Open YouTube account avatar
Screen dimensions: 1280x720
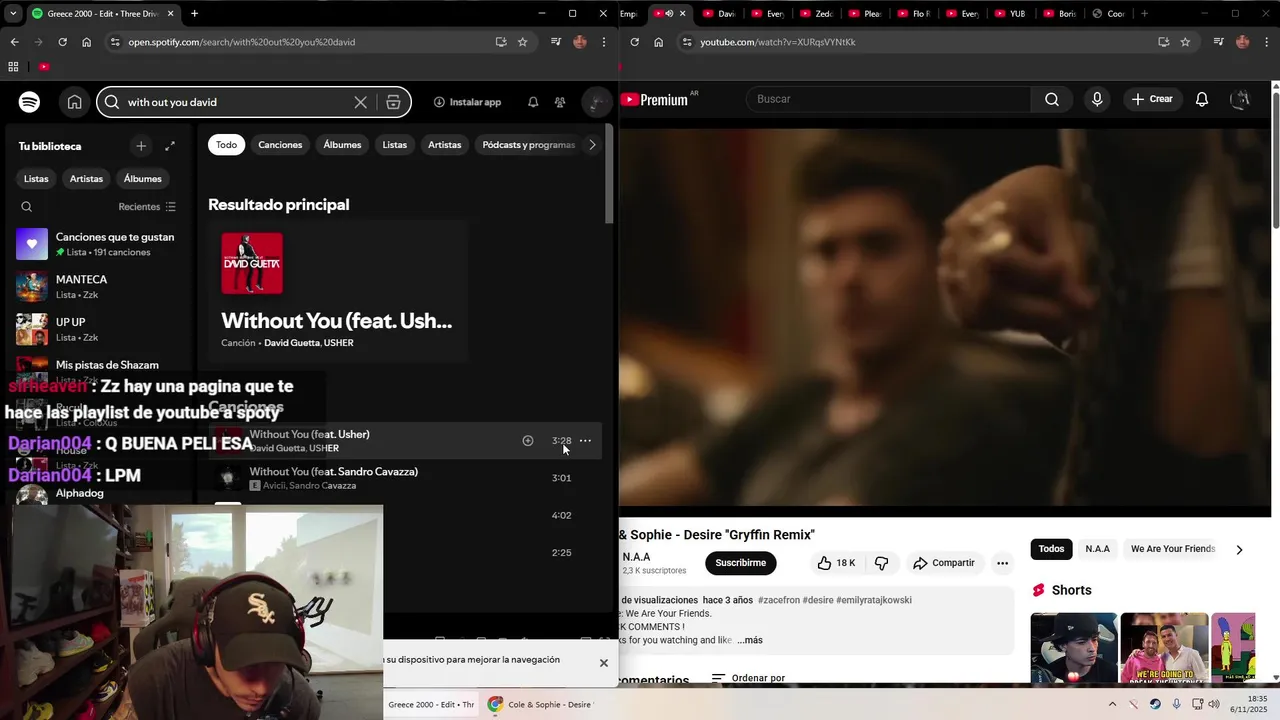(x=1241, y=99)
